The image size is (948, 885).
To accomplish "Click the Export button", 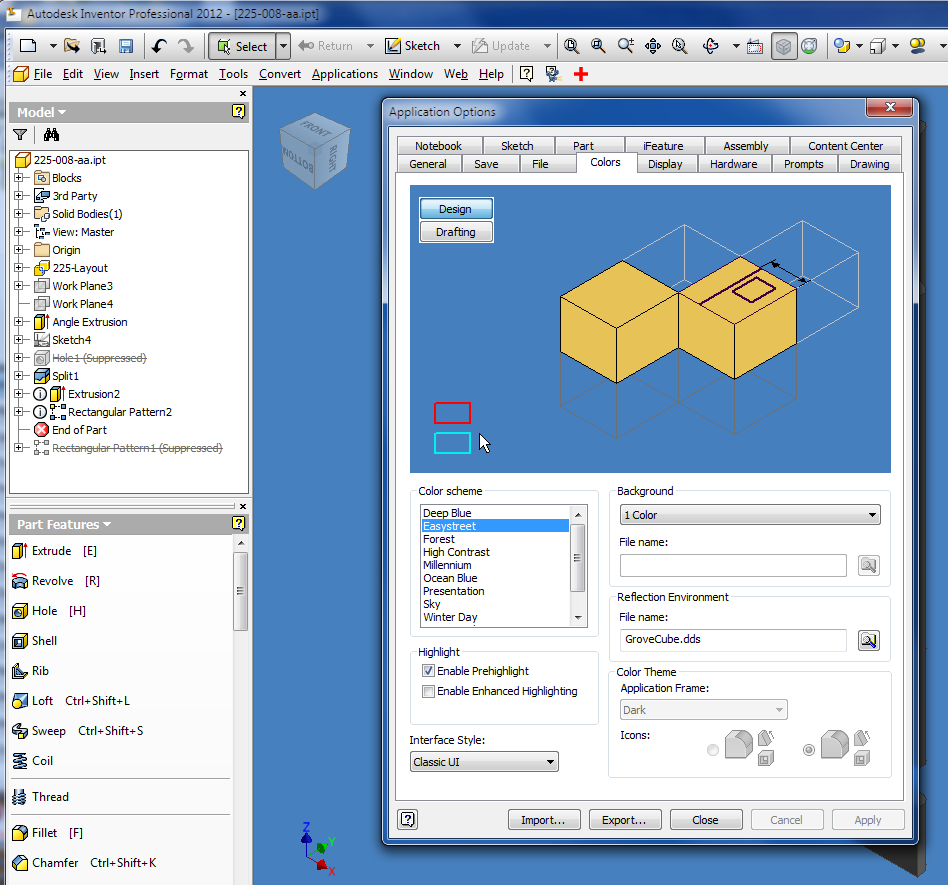I will point(625,819).
